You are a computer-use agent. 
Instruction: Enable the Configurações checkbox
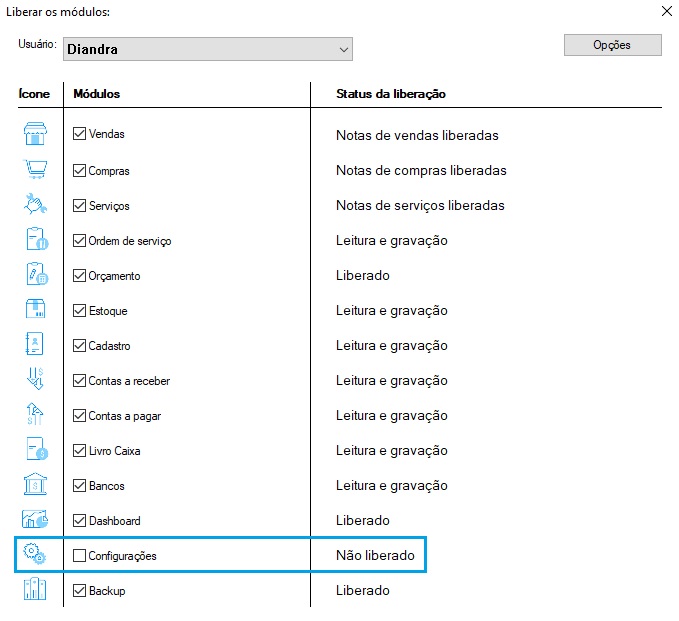click(x=80, y=555)
